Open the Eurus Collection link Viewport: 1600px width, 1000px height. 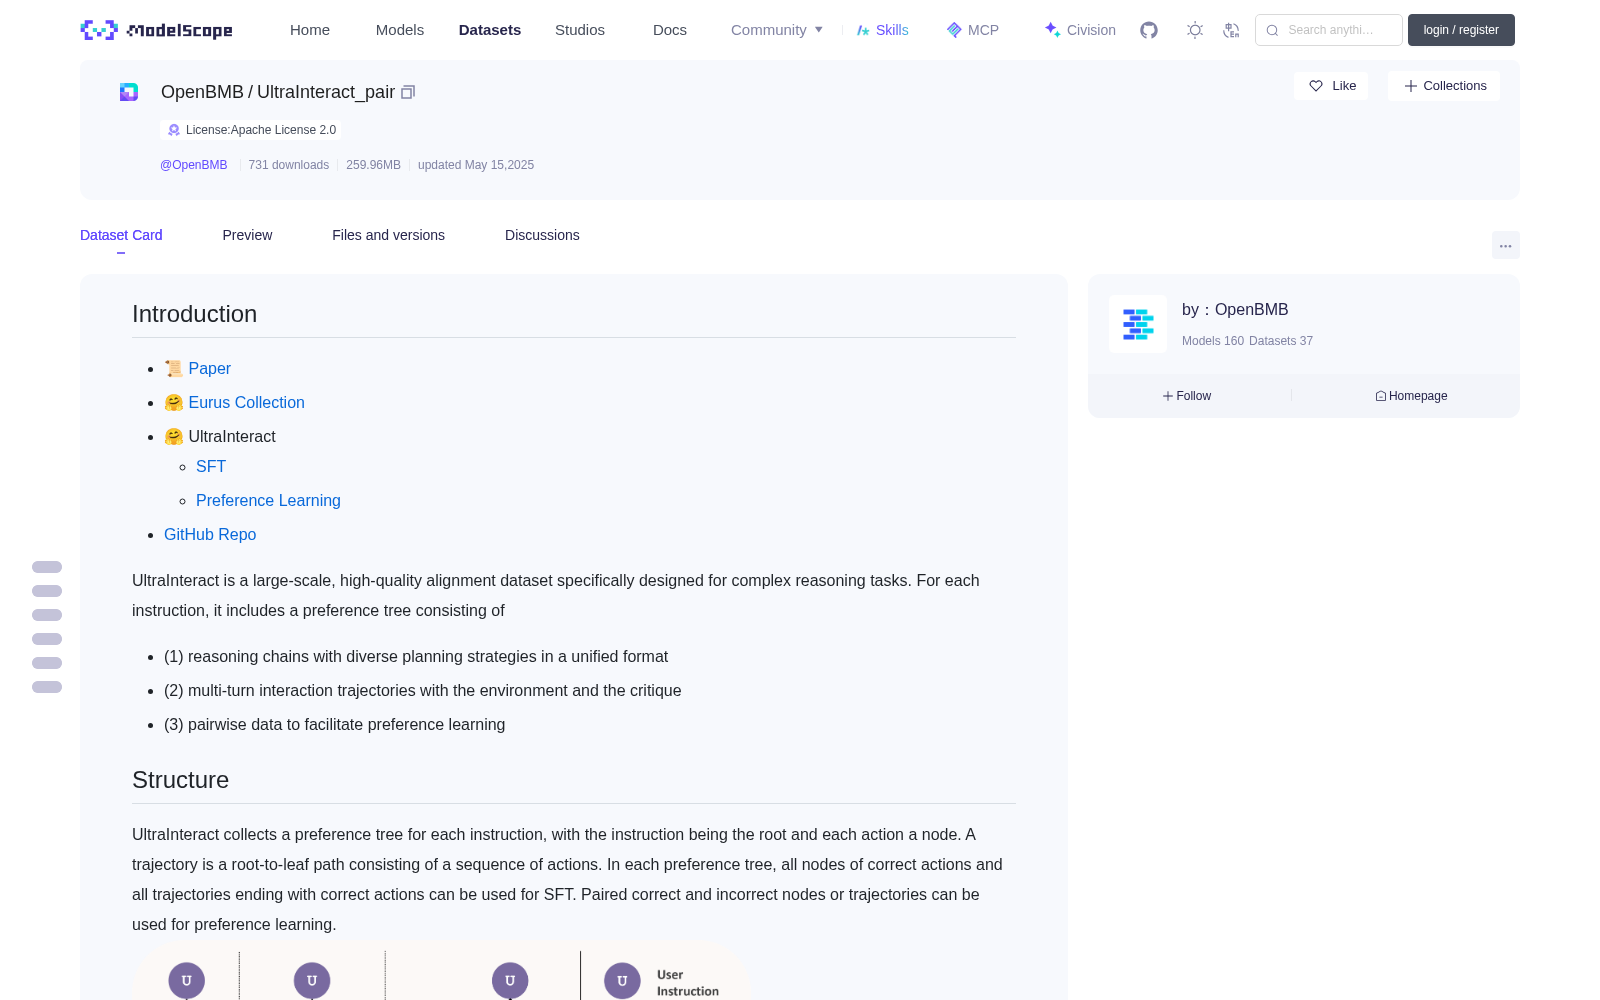246,402
